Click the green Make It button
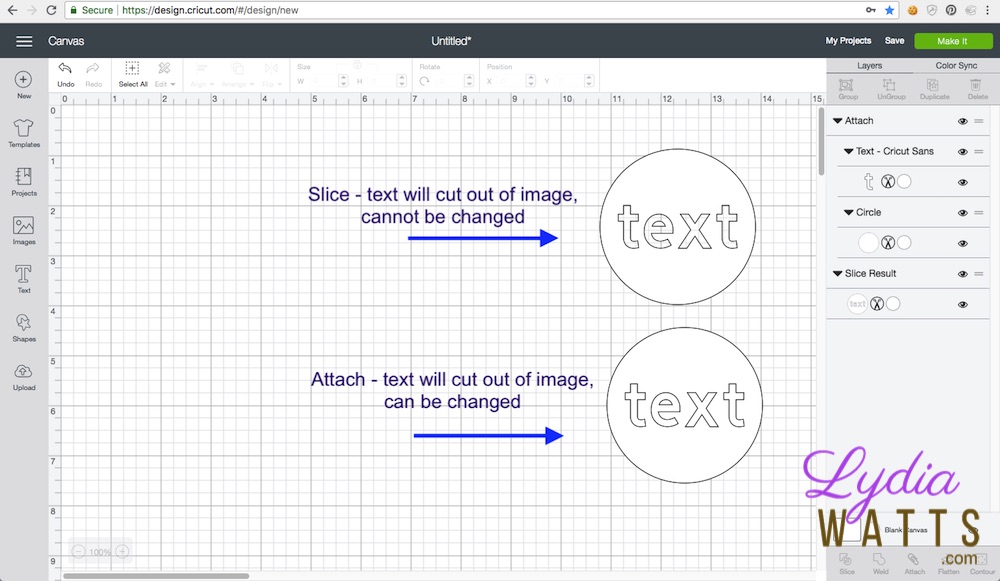Screen dimensions: 1000x581 (x=953, y=41)
